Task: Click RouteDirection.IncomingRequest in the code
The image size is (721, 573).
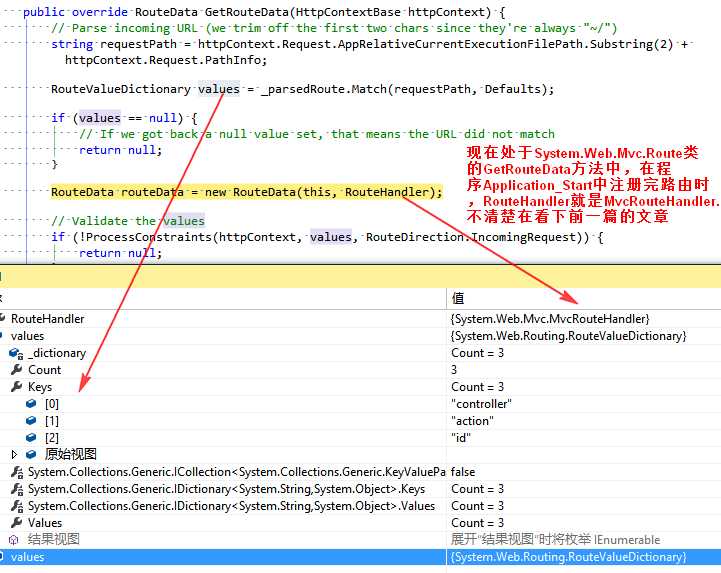Action: [471, 237]
